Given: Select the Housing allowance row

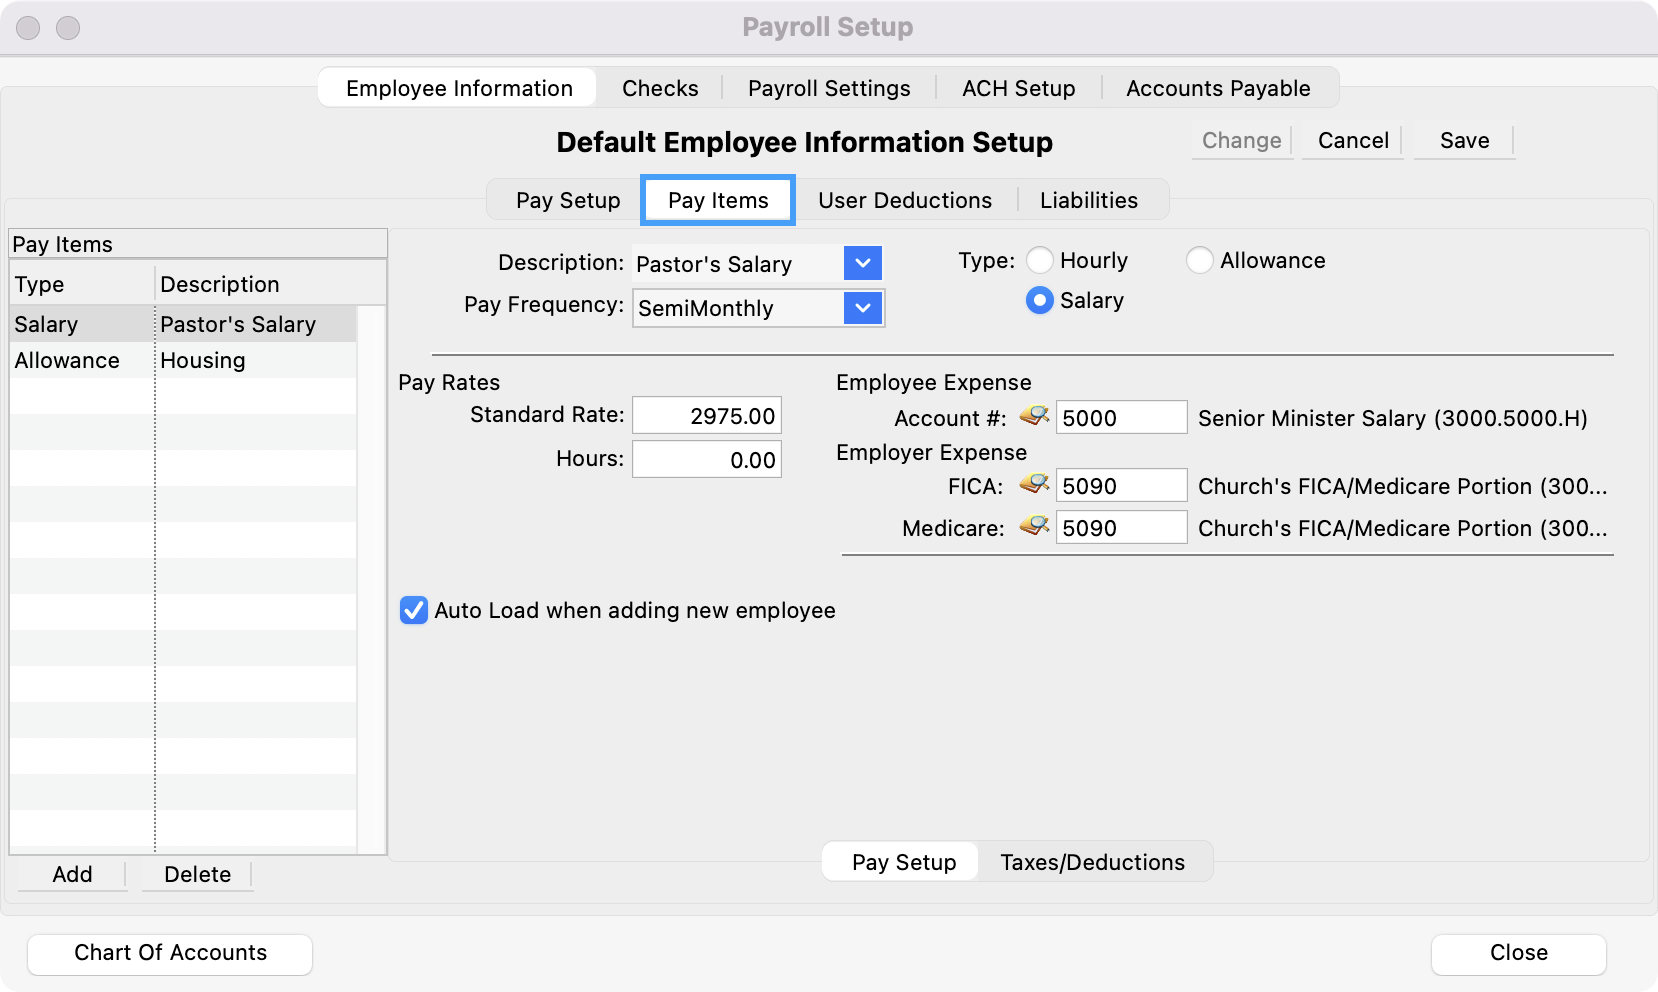Looking at the screenshot, I should tap(183, 361).
